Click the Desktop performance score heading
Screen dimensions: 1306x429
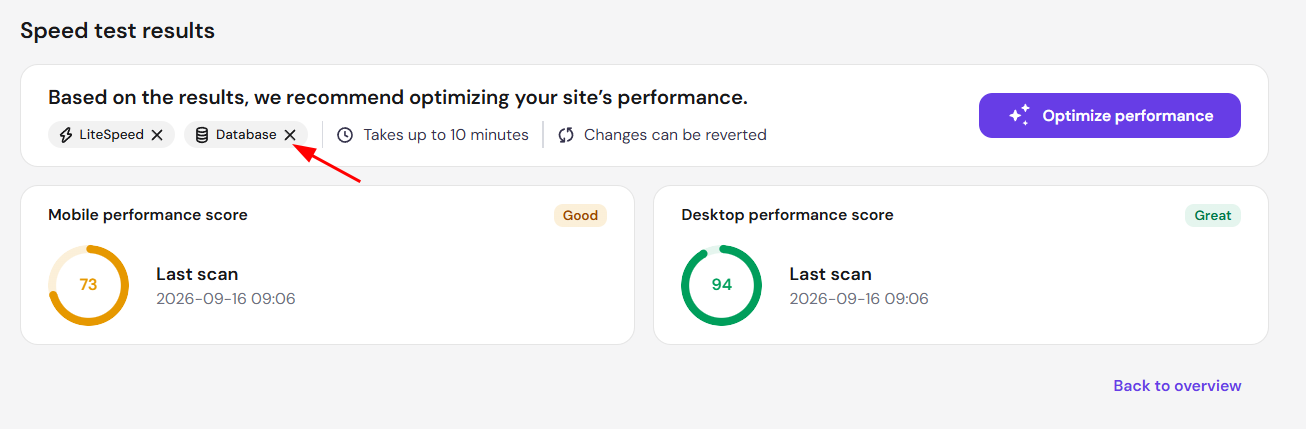(x=787, y=215)
